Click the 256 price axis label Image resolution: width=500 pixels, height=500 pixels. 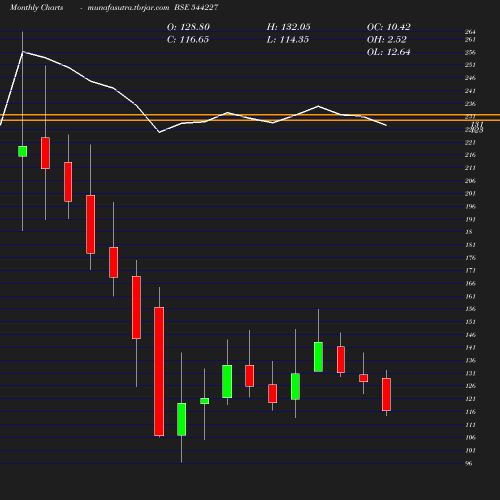pyautogui.click(x=470, y=53)
